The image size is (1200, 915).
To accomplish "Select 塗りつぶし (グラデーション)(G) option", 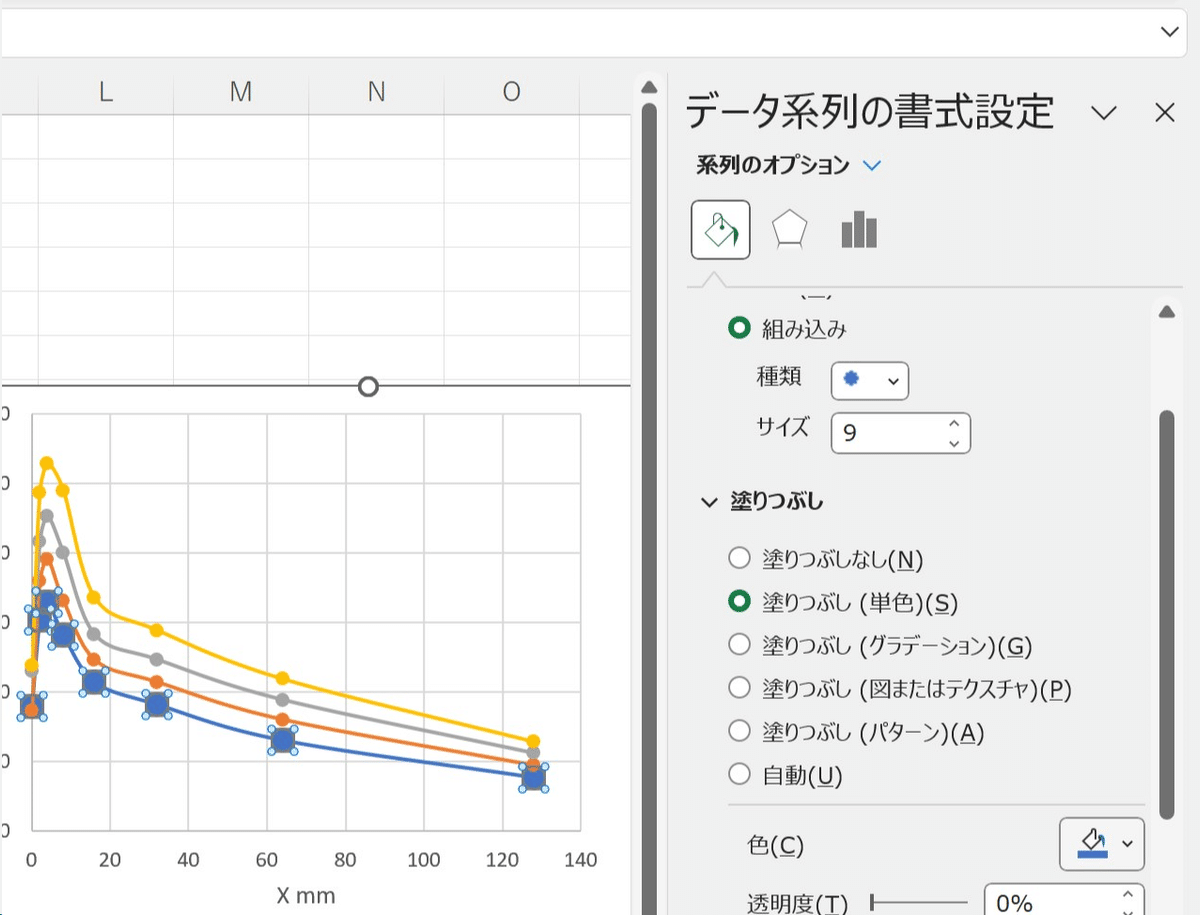I will click(739, 645).
